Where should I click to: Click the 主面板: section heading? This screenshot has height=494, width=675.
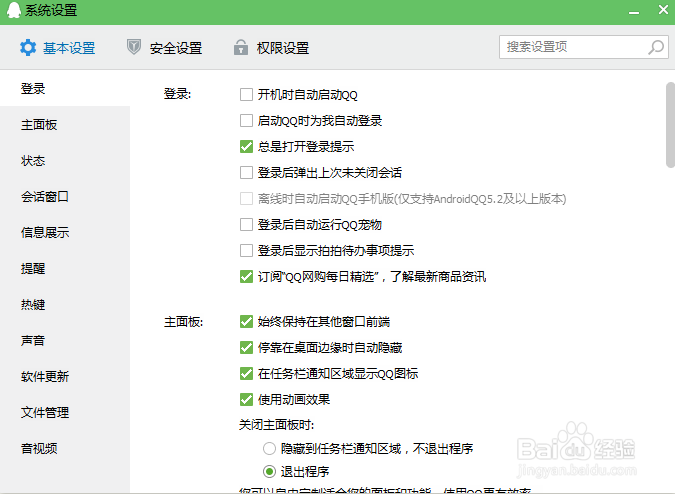point(183,321)
